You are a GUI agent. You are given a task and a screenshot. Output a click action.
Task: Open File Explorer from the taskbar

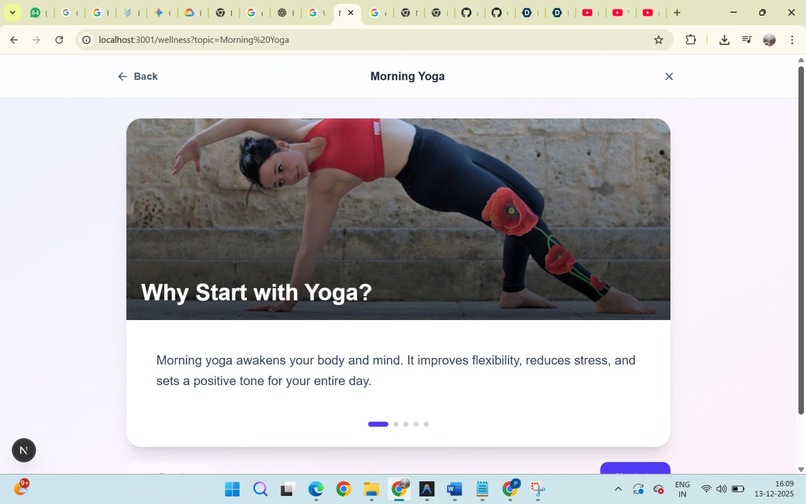pyautogui.click(x=371, y=489)
